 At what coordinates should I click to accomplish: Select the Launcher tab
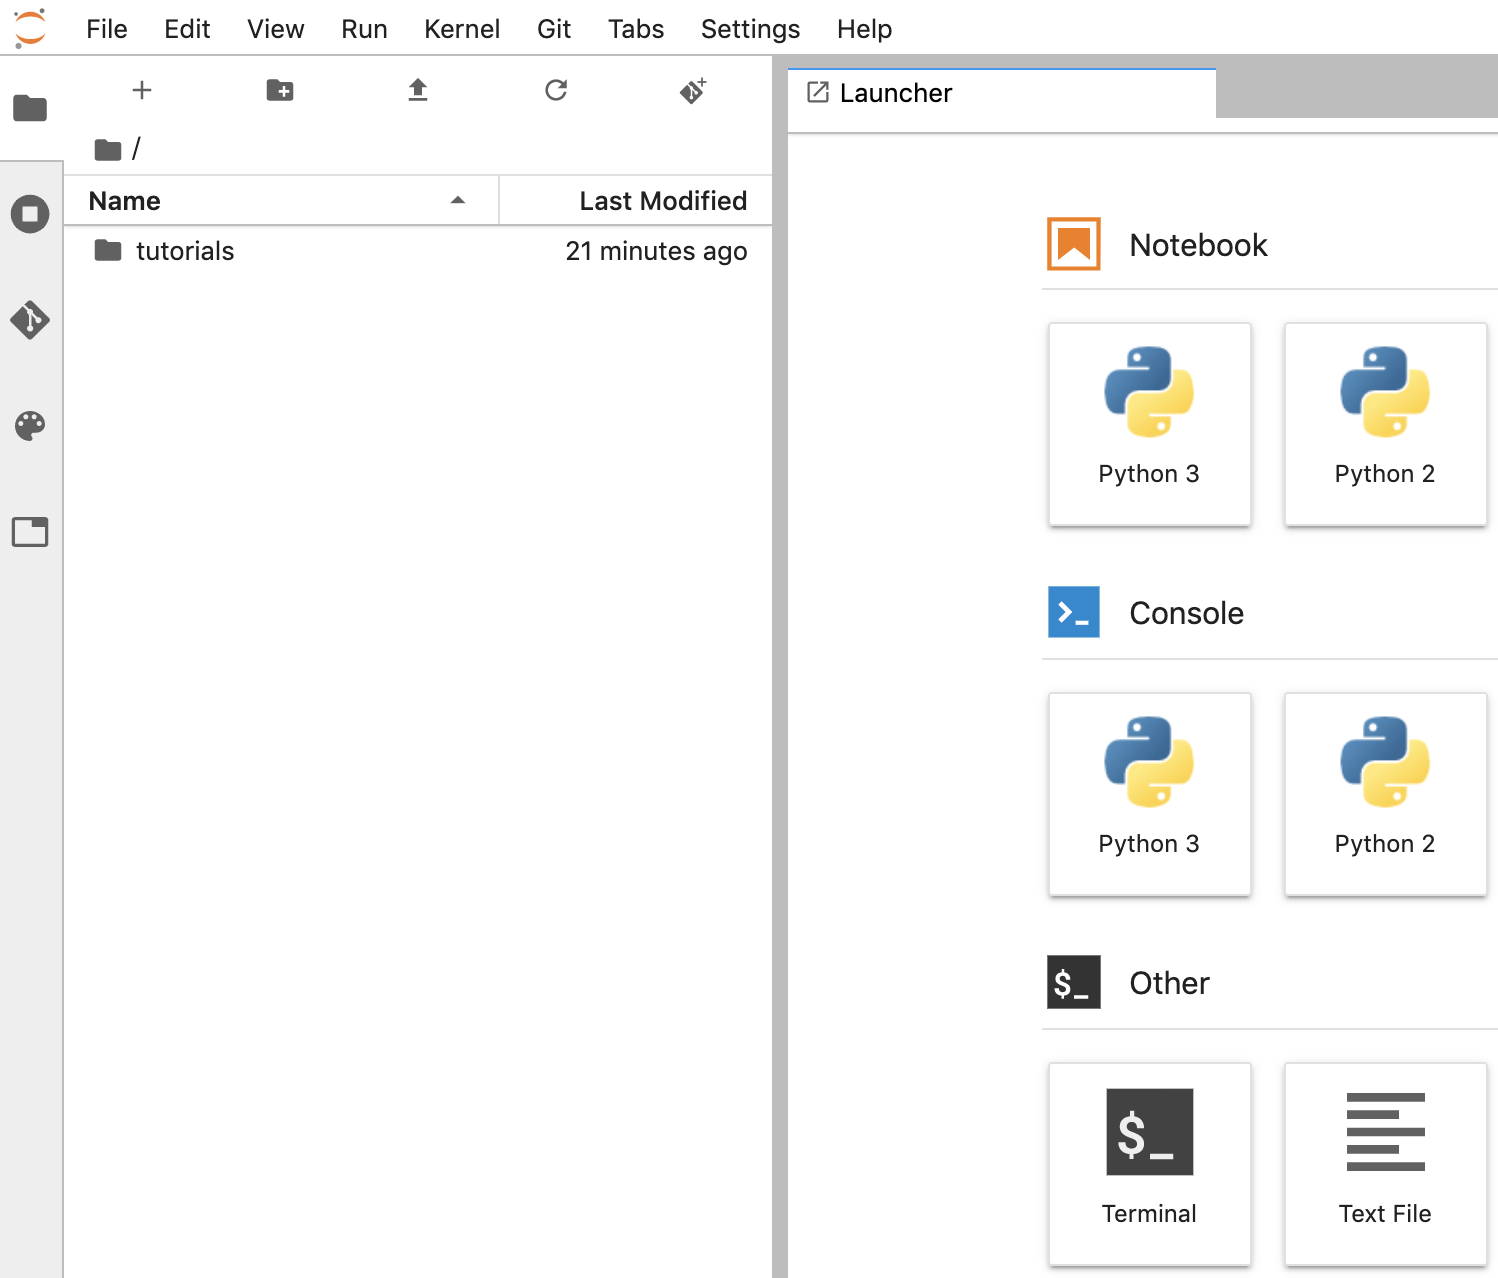[896, 93]
